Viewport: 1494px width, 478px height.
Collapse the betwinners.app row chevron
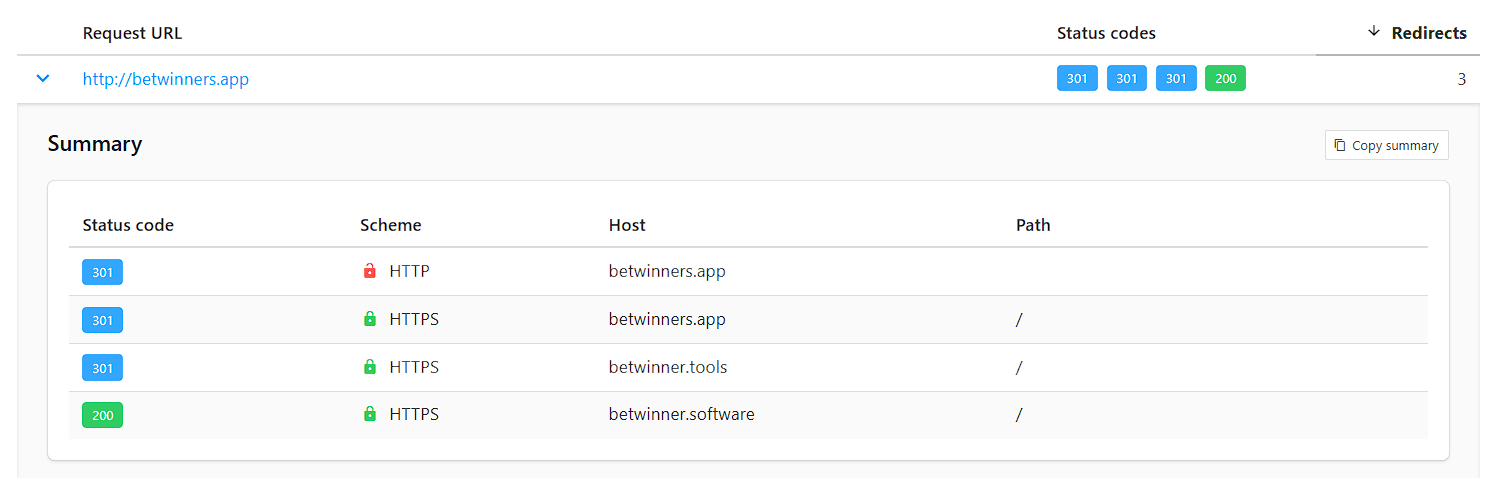pos(43,78)
